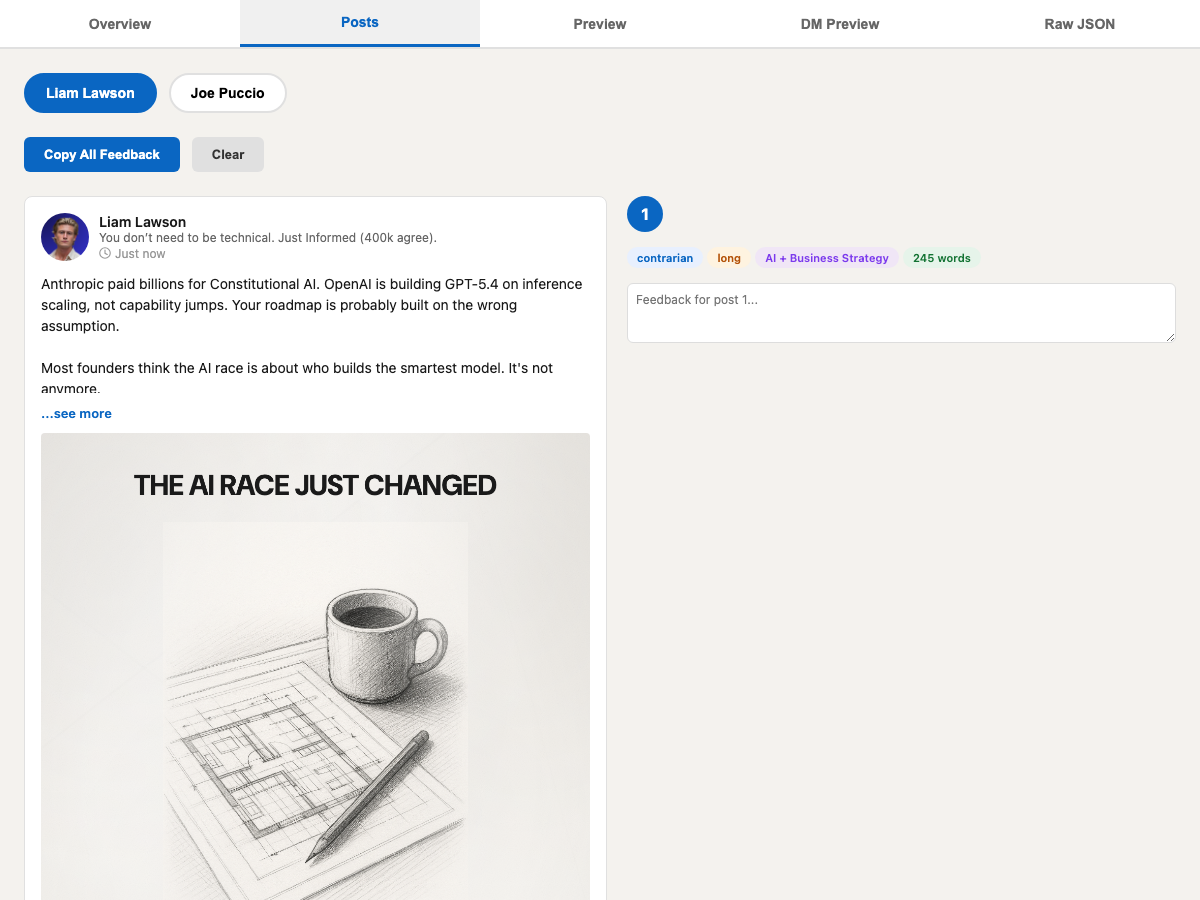
Task: Click the 245 words badge
Action: [x=941, y=258]
